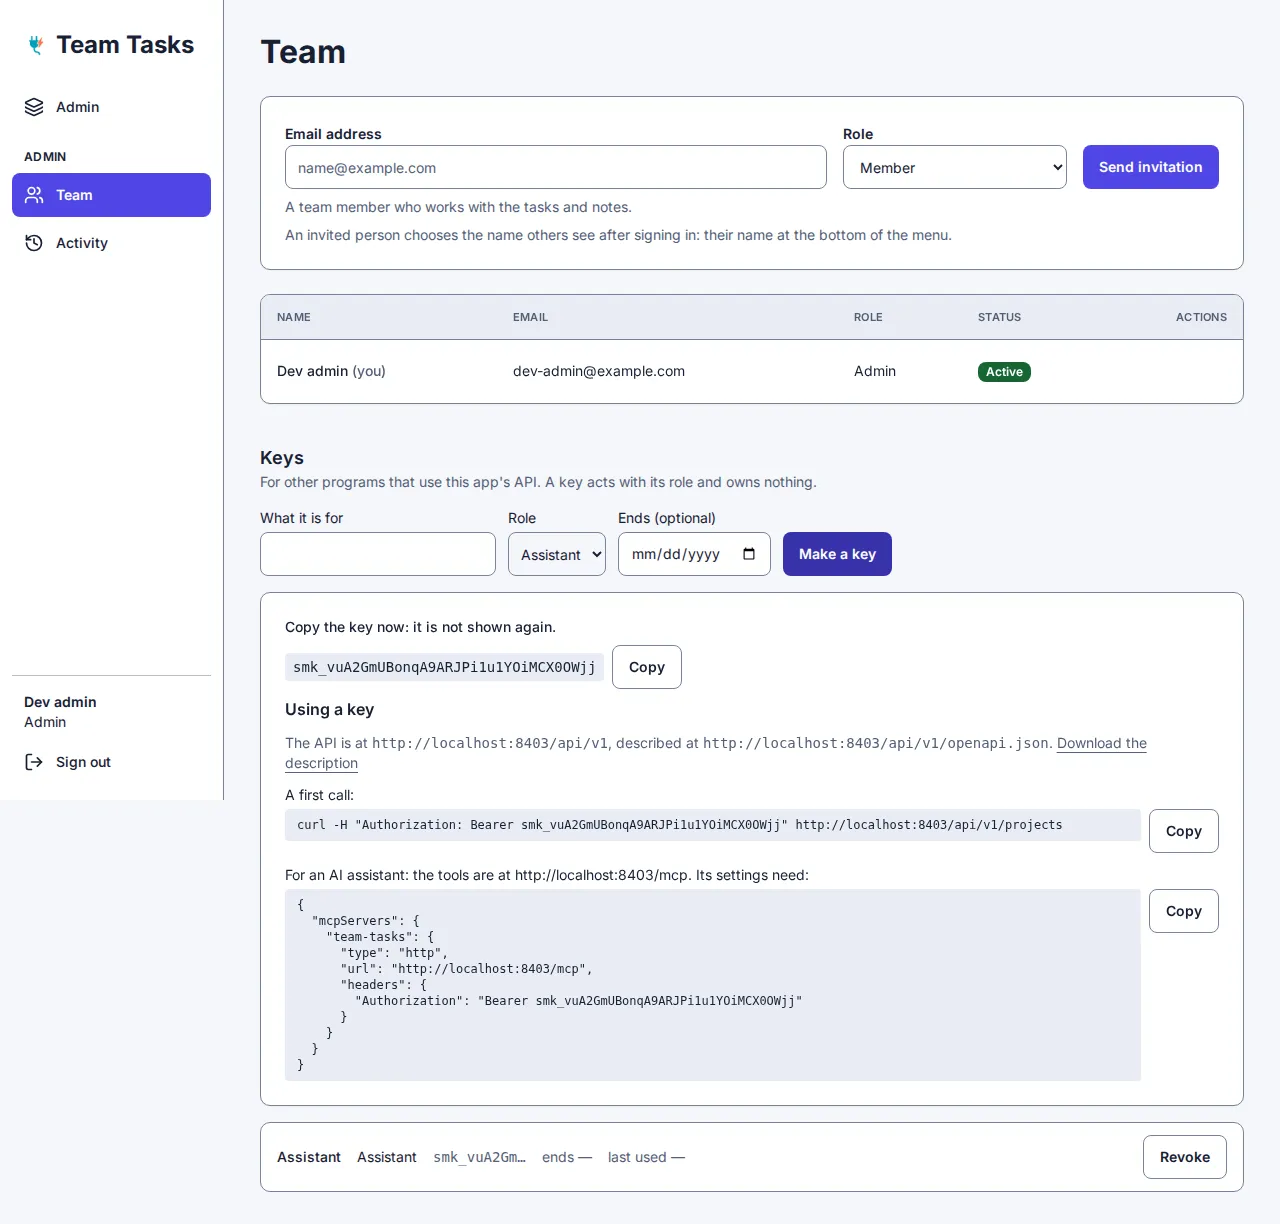Viewport: 1280px width, 1224px height.
Task: Click the Admin layers icon in sidebar
Action: click(x=34, y=107)
